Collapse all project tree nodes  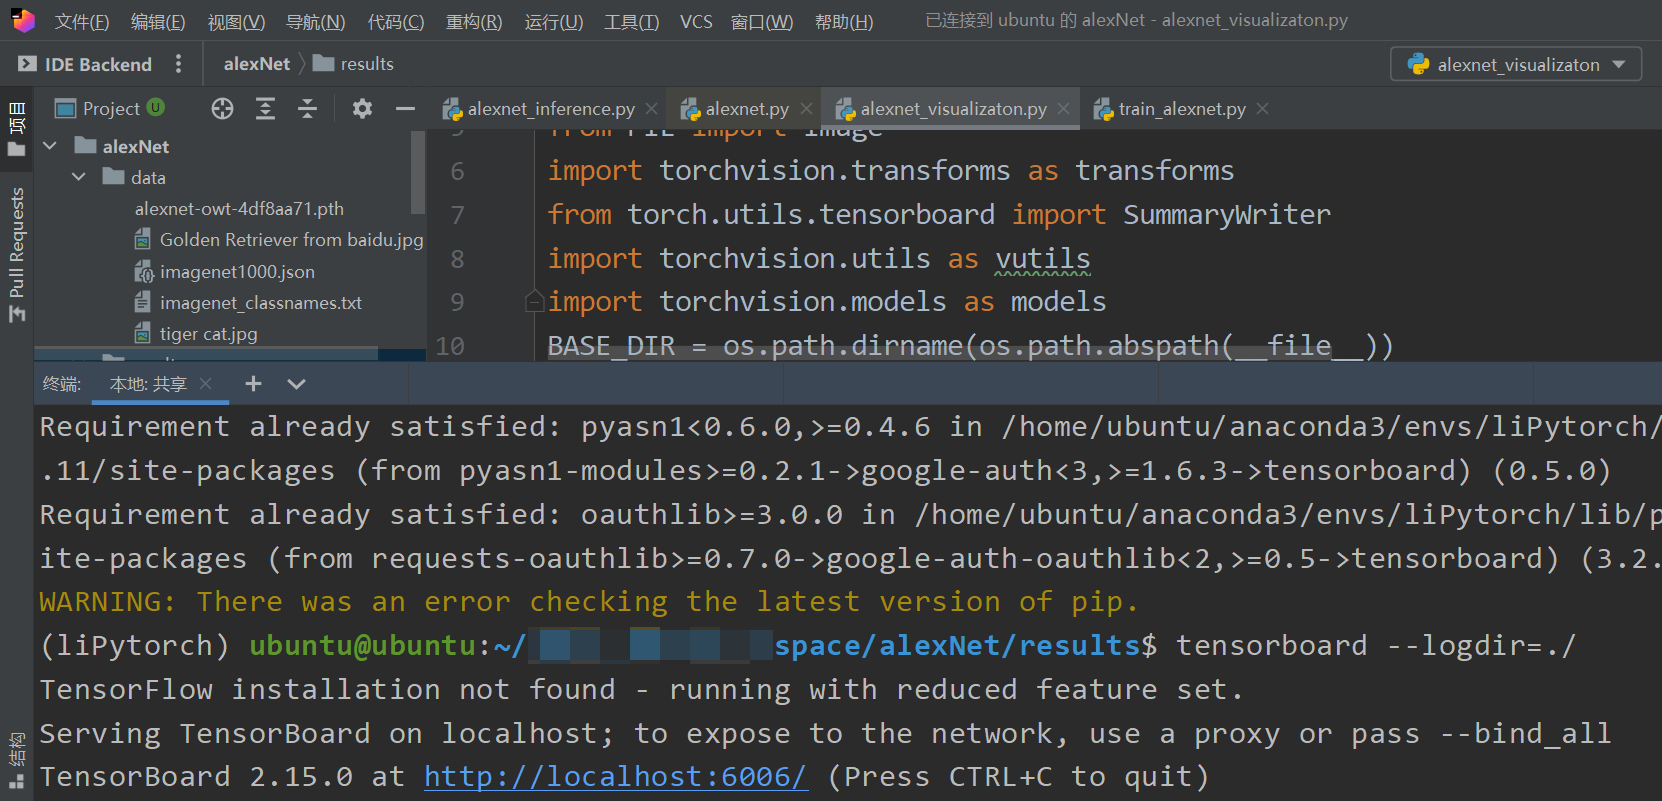[x=307, y=109]
